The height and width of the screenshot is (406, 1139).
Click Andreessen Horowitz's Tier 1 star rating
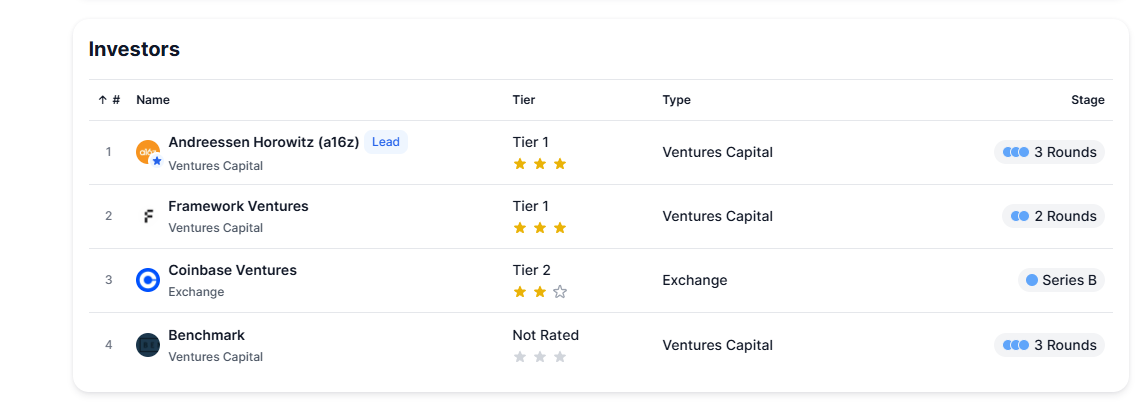[539, 164]
